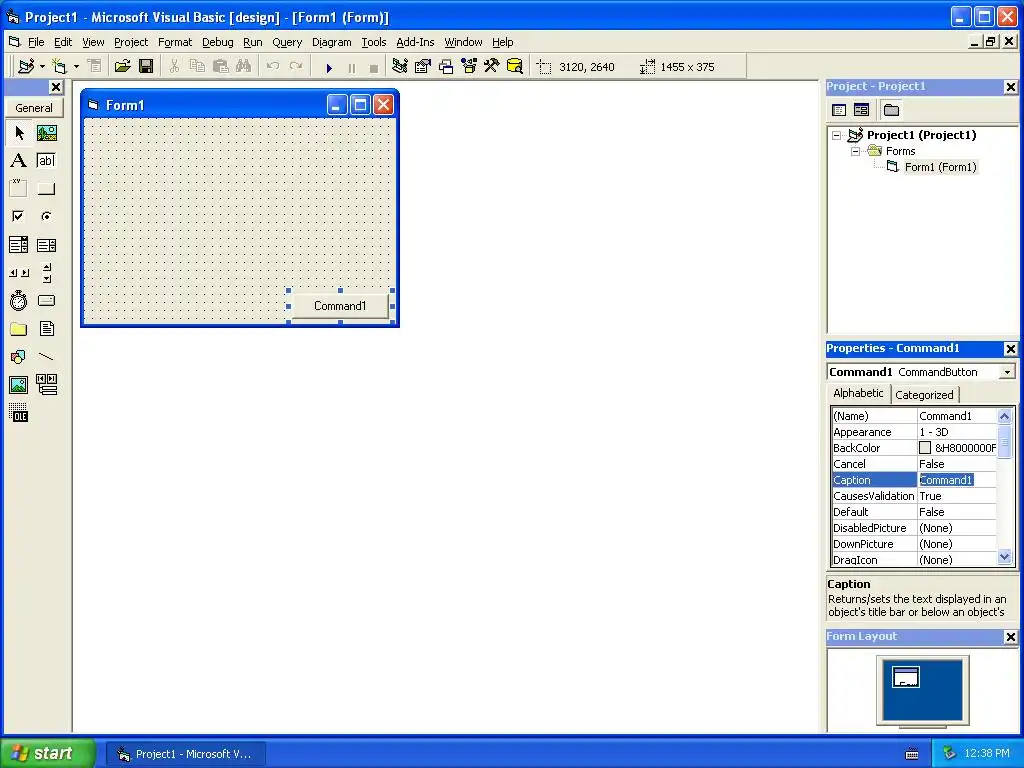The image size is (1024, 768).
Task: Switch to the Alphabetic properties tab
Action: tap(858, 393)
